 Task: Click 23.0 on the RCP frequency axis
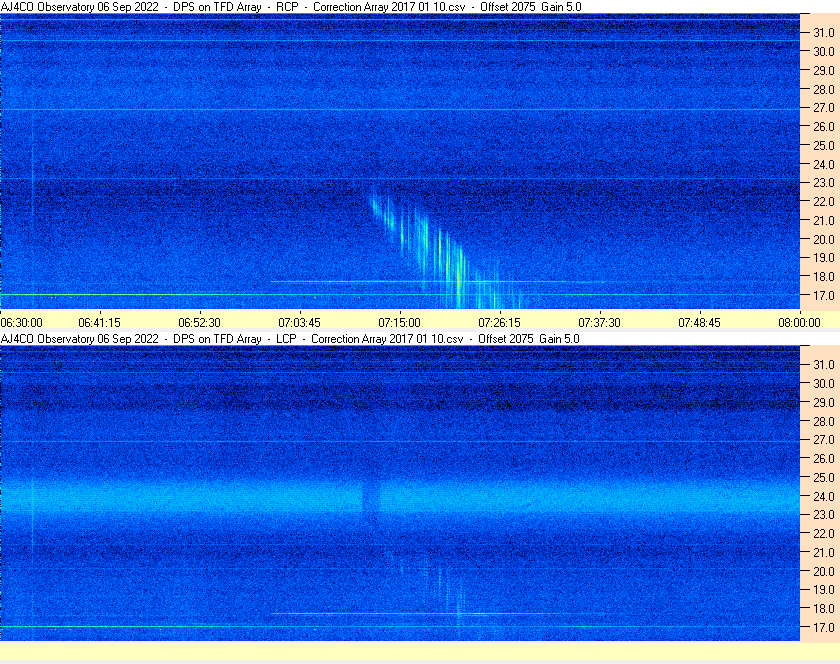pyautogui.click(x=824, y=183)
